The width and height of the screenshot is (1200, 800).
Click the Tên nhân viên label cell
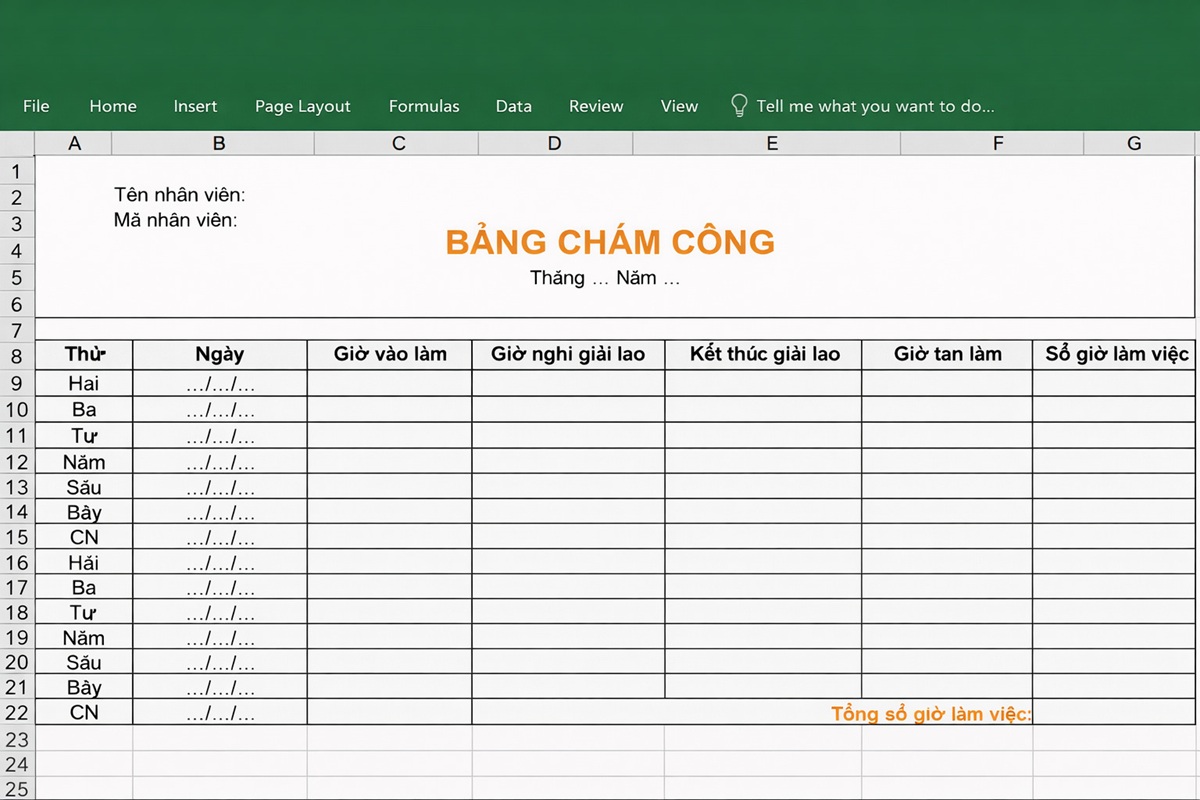click(x=177, y=194)
